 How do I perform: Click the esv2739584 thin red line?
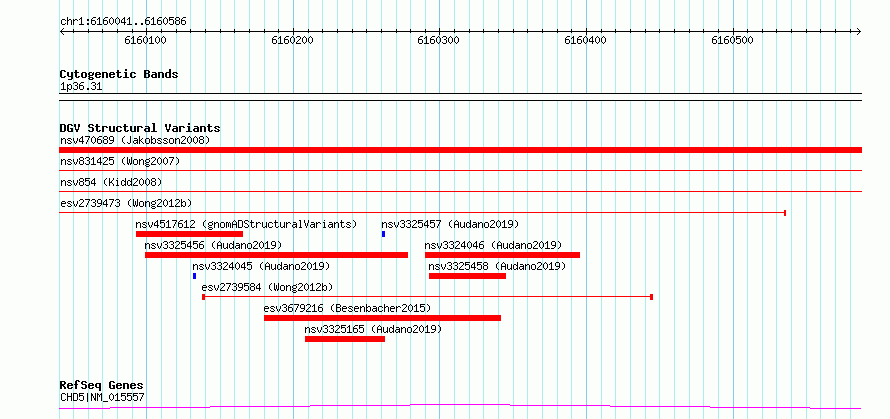point(427,297)
